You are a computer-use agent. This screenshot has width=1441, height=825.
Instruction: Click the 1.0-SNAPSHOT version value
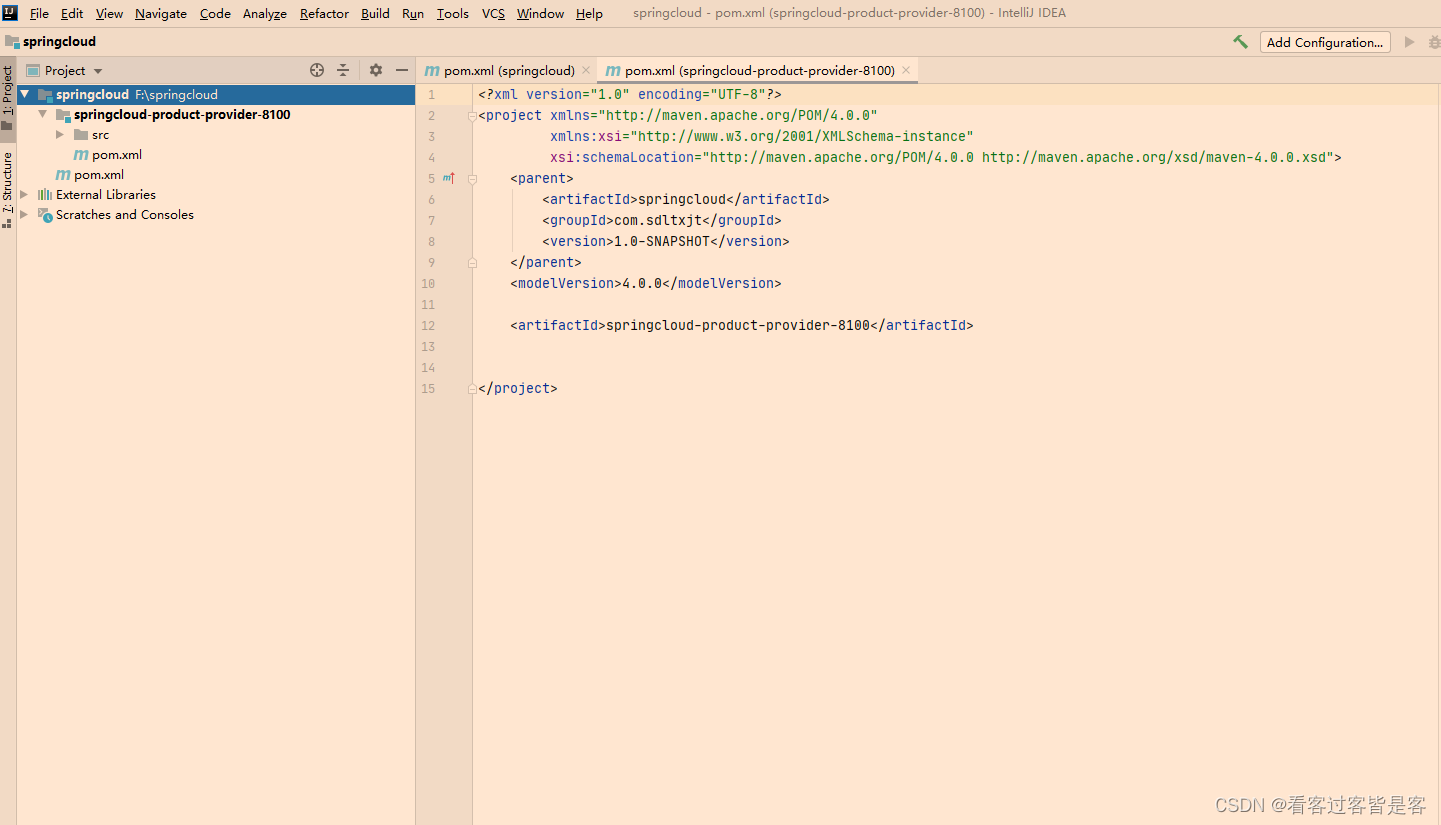coord(662,241)
